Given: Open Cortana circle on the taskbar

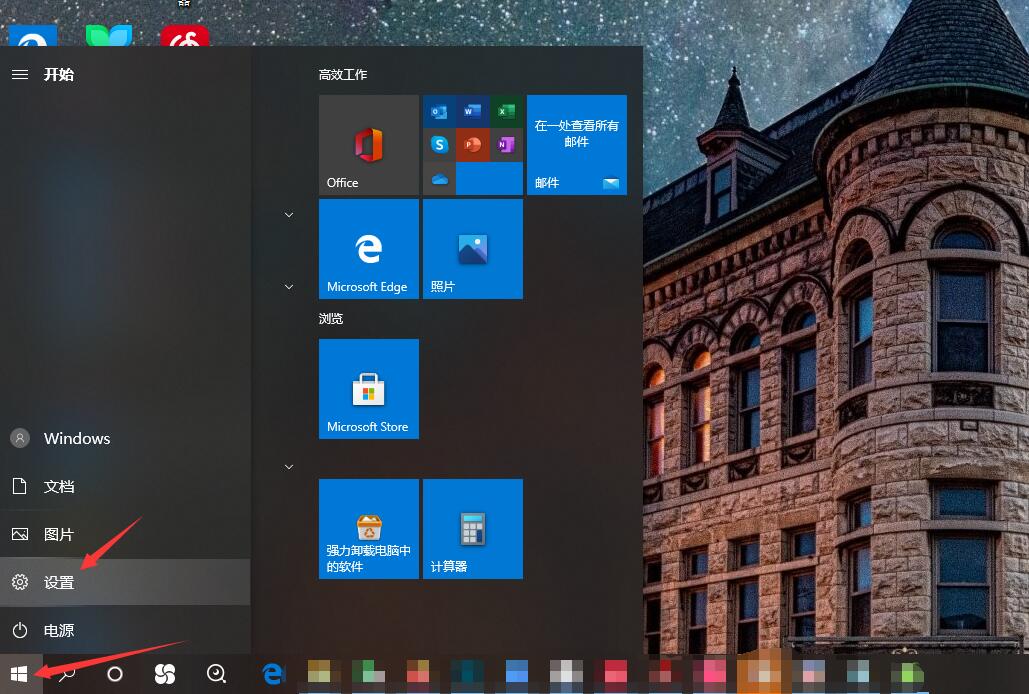Looking at the screenshot, I should click(115, 674).
